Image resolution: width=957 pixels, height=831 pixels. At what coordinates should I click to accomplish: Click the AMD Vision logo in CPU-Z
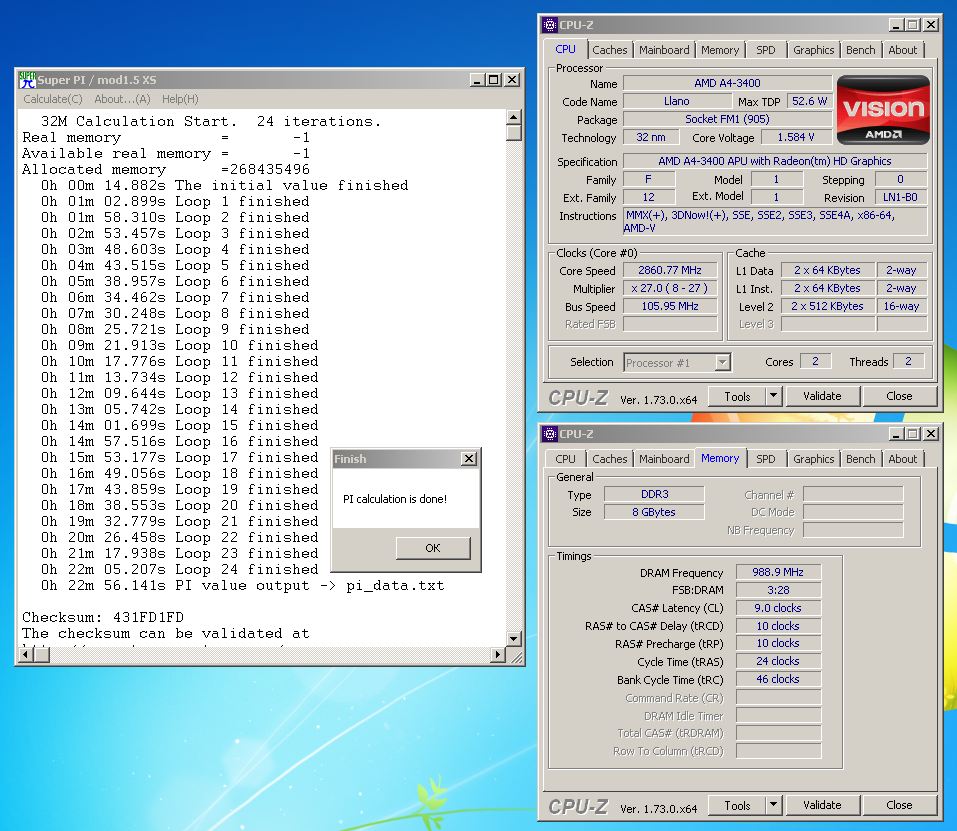tap(883, 110)
